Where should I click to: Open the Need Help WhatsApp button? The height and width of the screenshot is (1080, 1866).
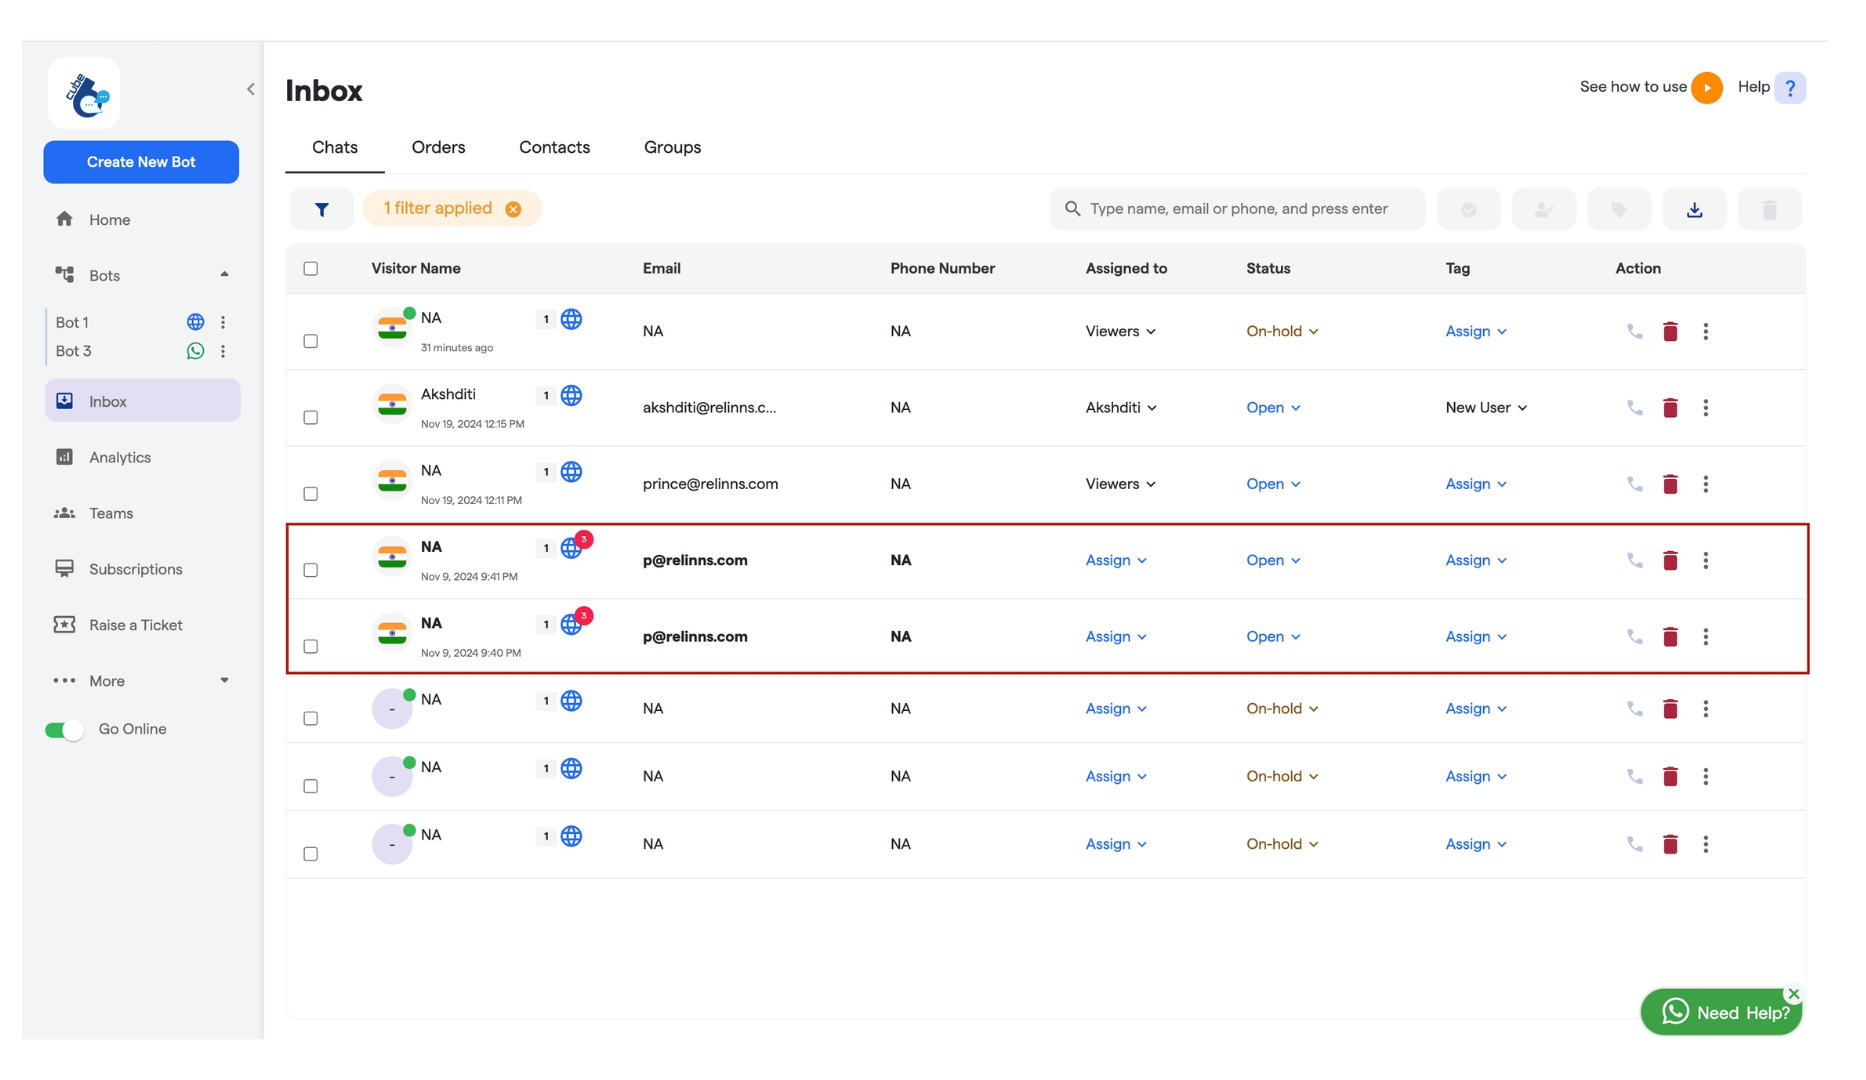1721,1013
